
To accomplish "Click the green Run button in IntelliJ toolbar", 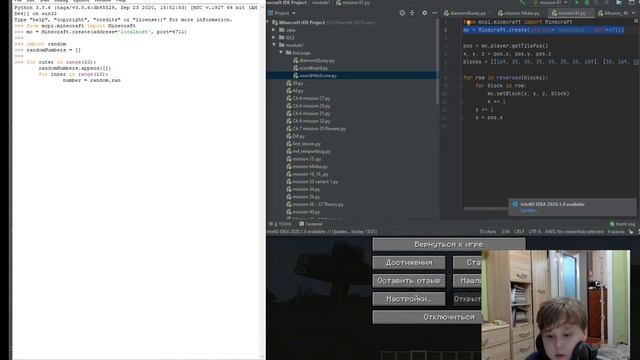I will [577, 2].
